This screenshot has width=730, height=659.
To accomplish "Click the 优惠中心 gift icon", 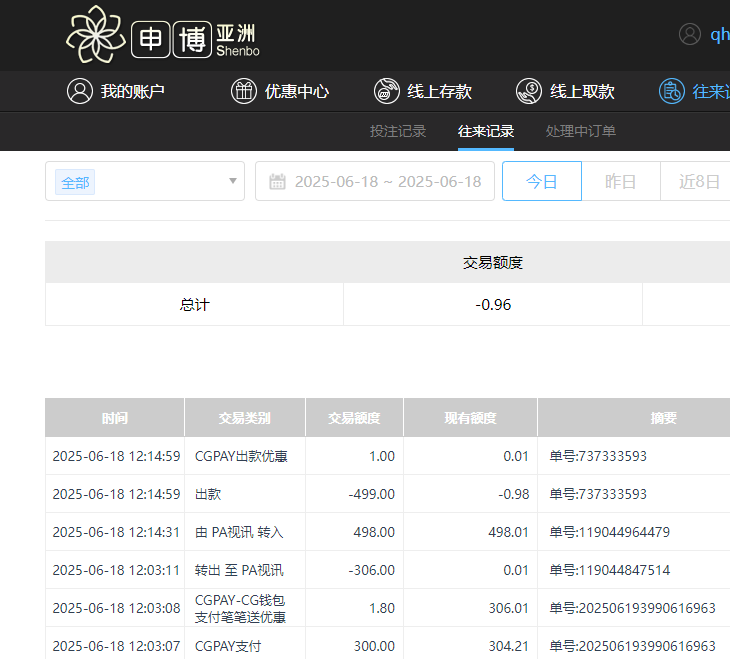I will [x=244, y=91].
